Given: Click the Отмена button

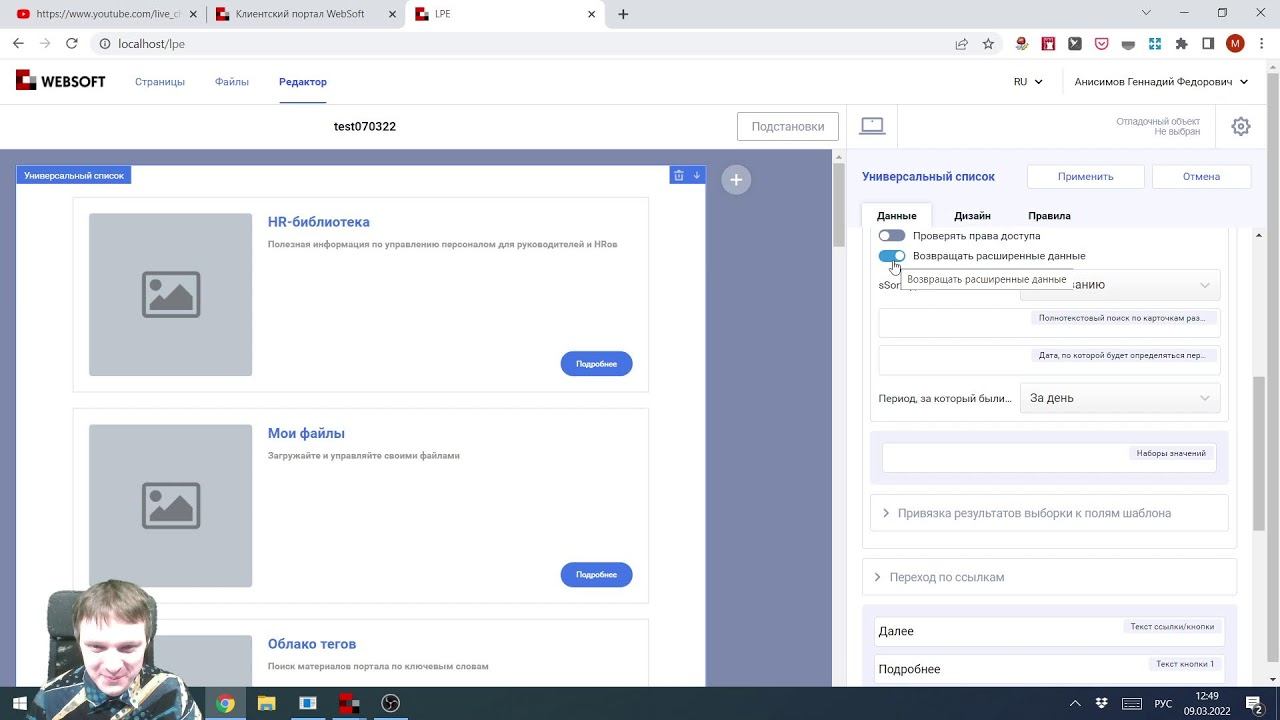Looking at the screenshot, I should [x=1201, y=176].
